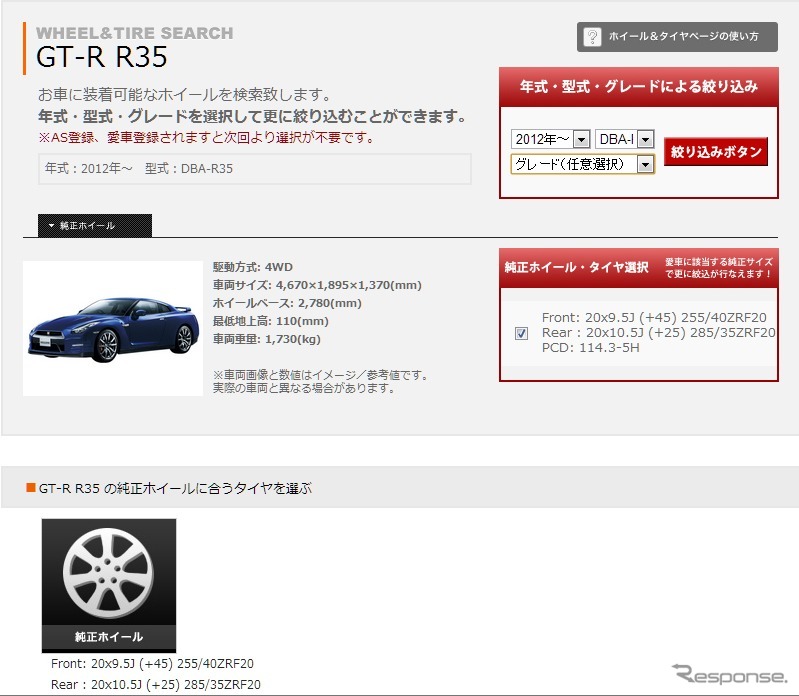Viewport: 799px width, 696px height.
Task: Select the 純正ホイール tab
Action: click(95, 225)
